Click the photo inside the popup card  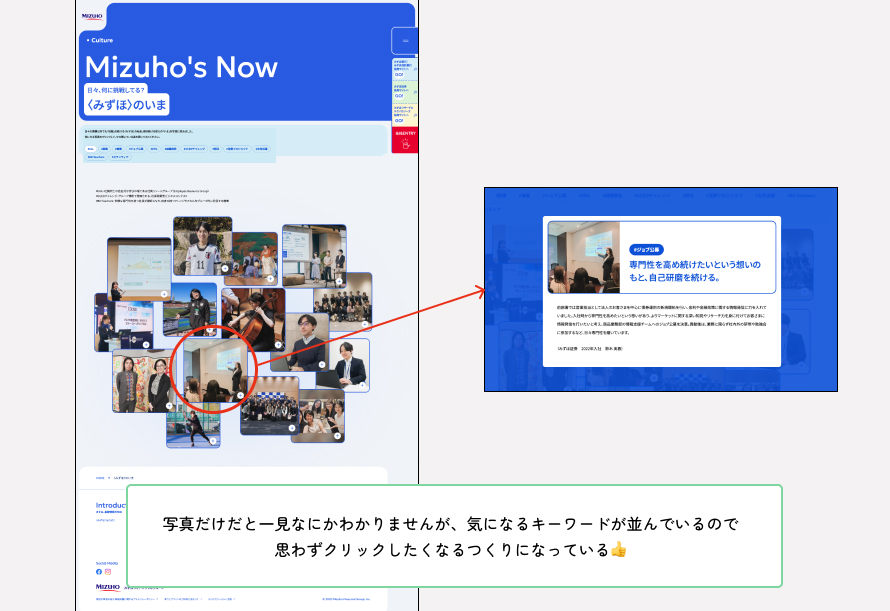point(583,257)
